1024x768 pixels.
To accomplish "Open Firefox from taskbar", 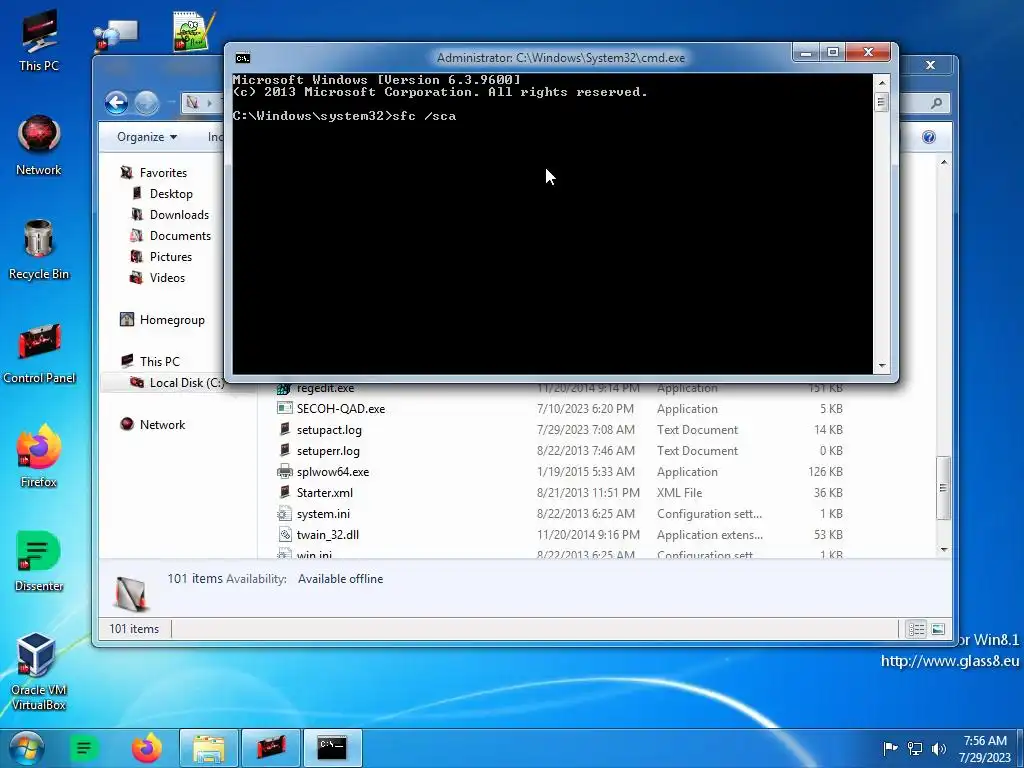I will pos(146,748).
